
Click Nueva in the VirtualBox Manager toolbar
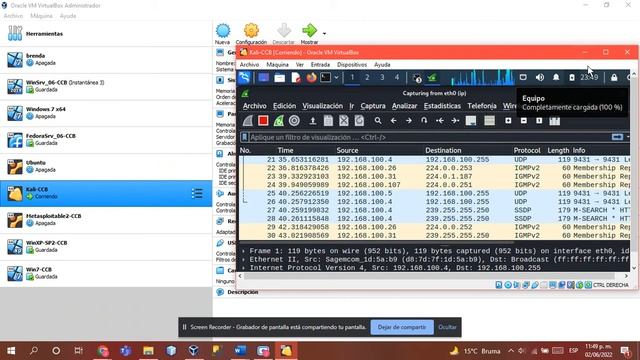(x=223, y=34)
